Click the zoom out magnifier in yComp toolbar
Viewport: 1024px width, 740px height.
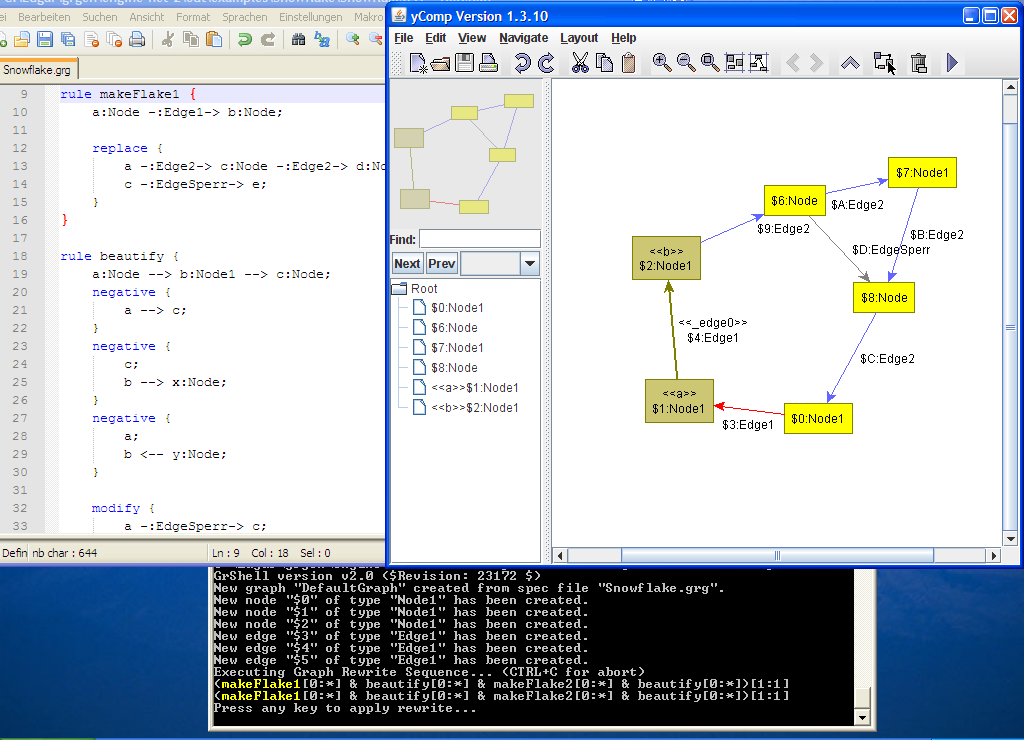click(x=686, y=63)
